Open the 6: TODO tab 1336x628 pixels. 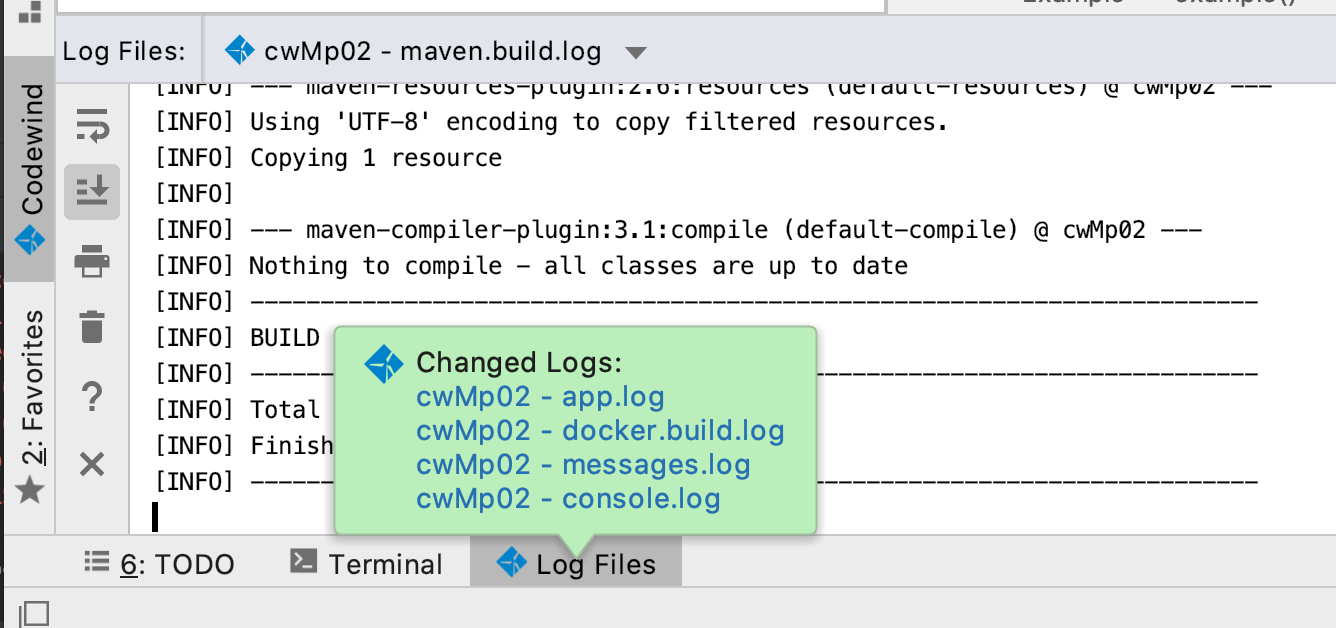[158, 563]
